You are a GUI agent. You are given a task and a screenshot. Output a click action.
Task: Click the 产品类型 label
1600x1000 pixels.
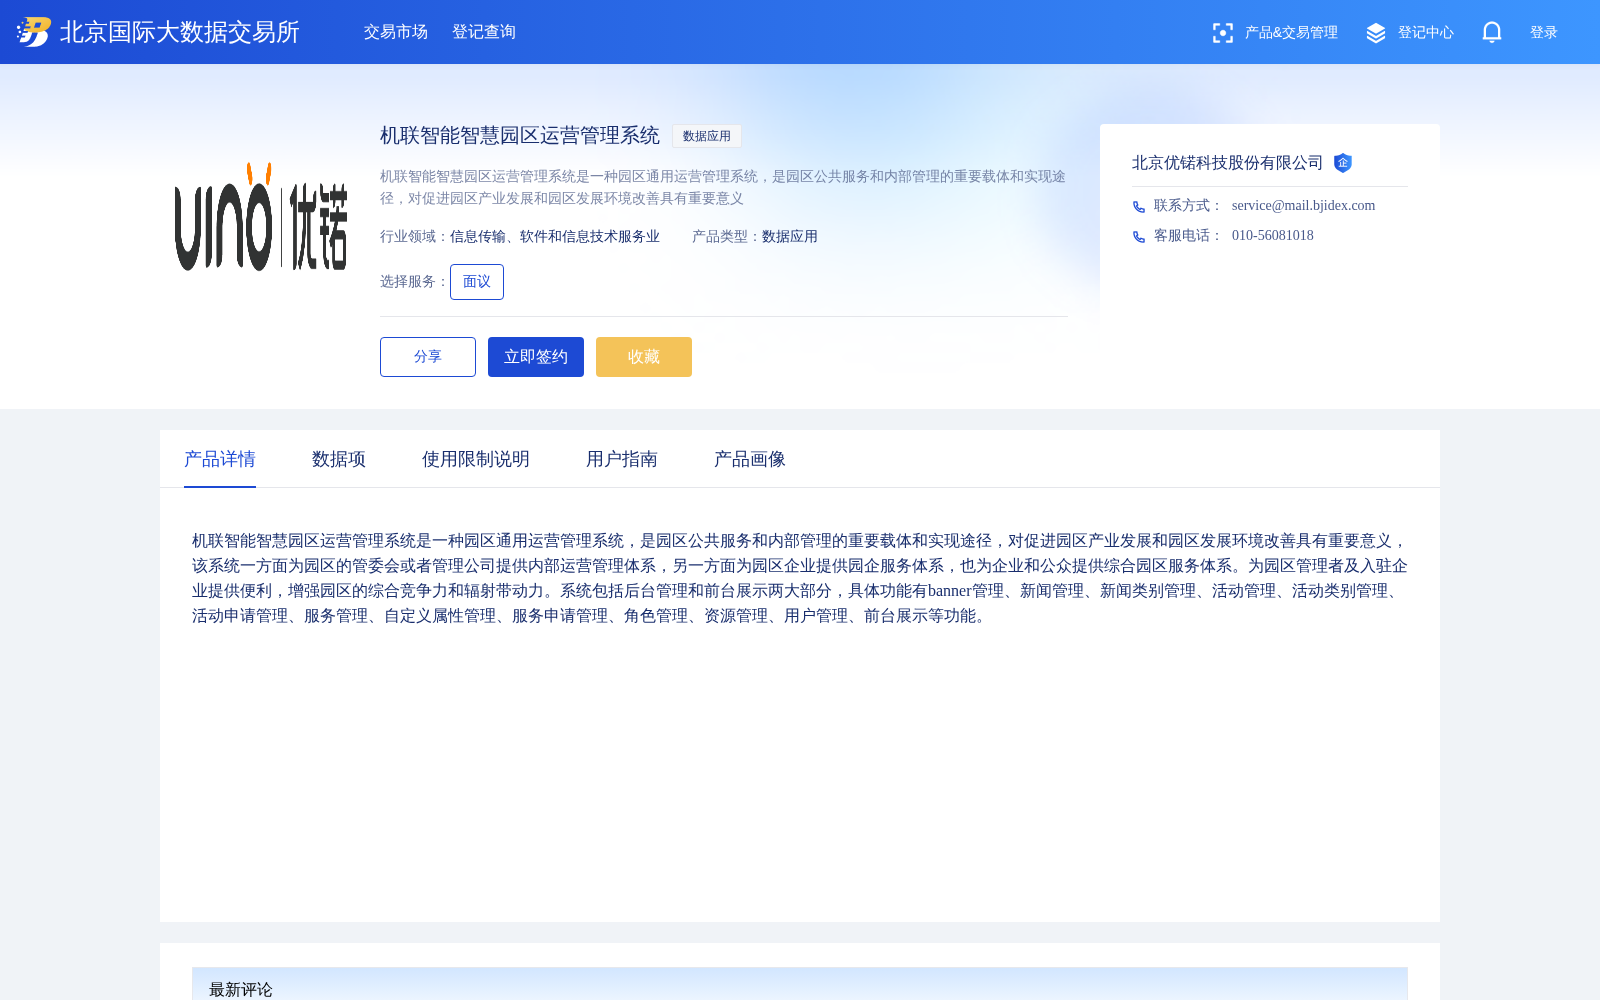(x=726, y=237)
